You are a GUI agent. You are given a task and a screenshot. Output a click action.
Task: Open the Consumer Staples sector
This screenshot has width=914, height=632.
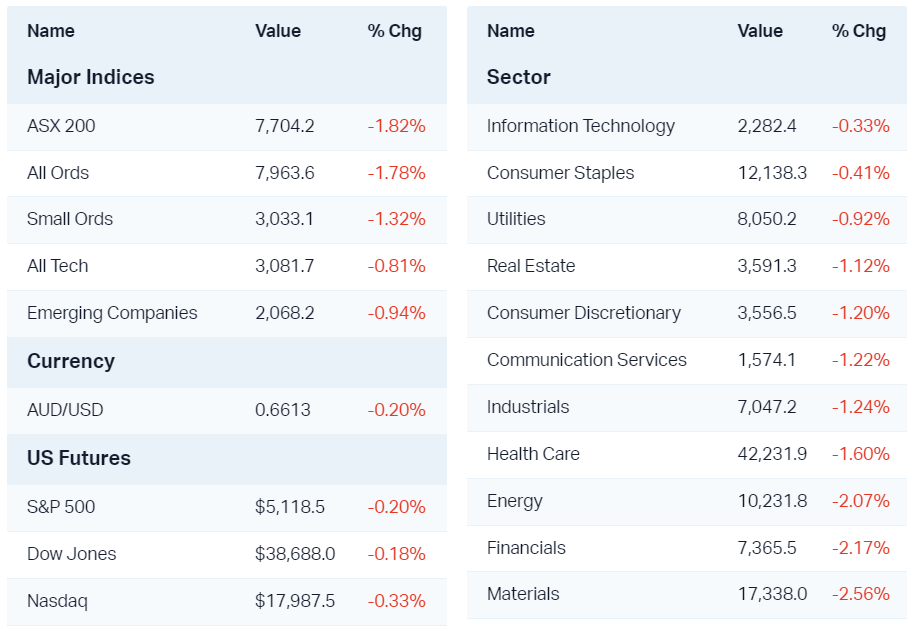coord(560,173)
